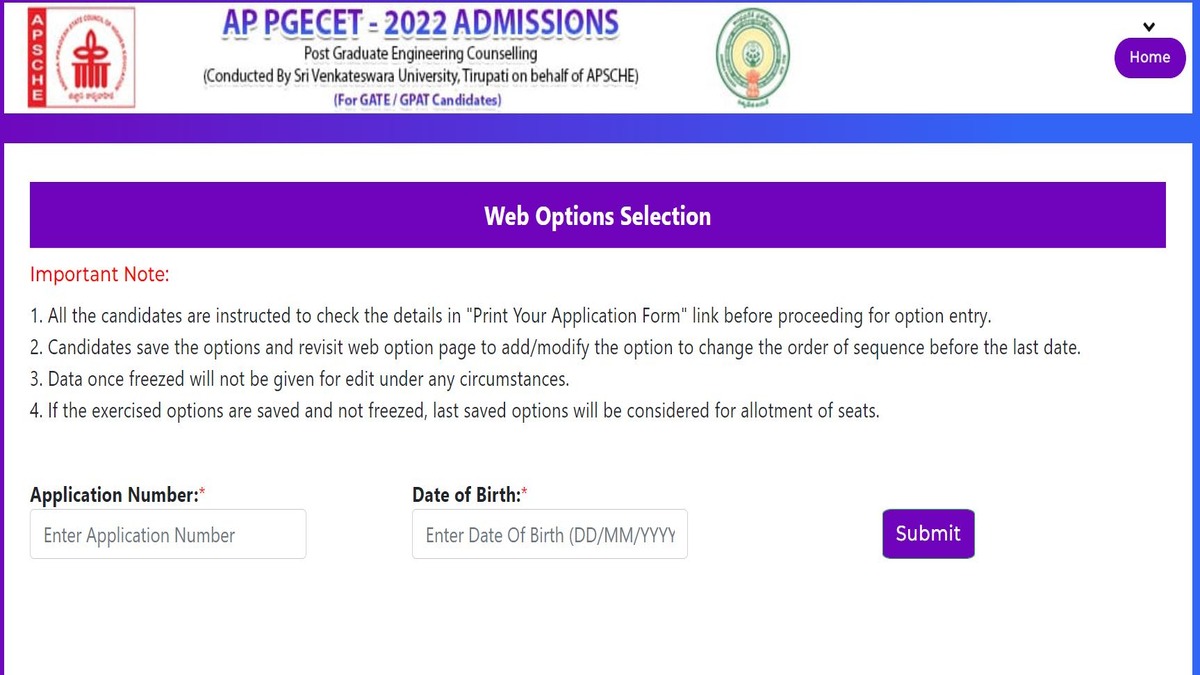Click the Post Graduate Engineering Counselling subtitle
The image size is (1200, 675).
coord(421,54)
